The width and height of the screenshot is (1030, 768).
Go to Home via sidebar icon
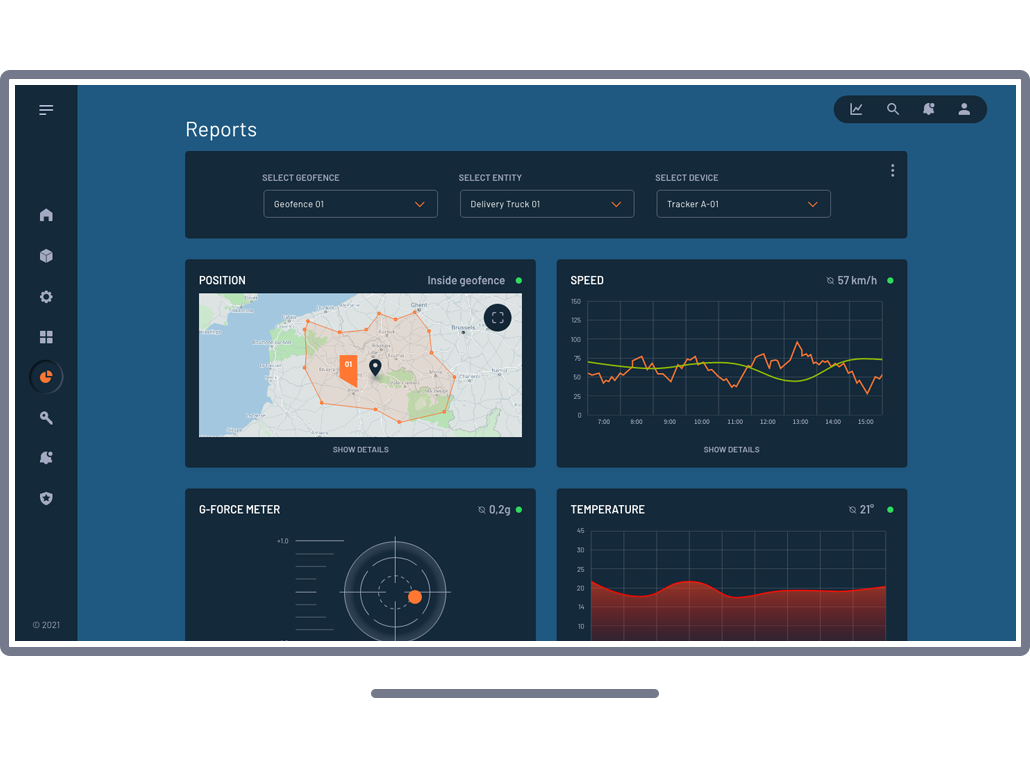point(46,215)
